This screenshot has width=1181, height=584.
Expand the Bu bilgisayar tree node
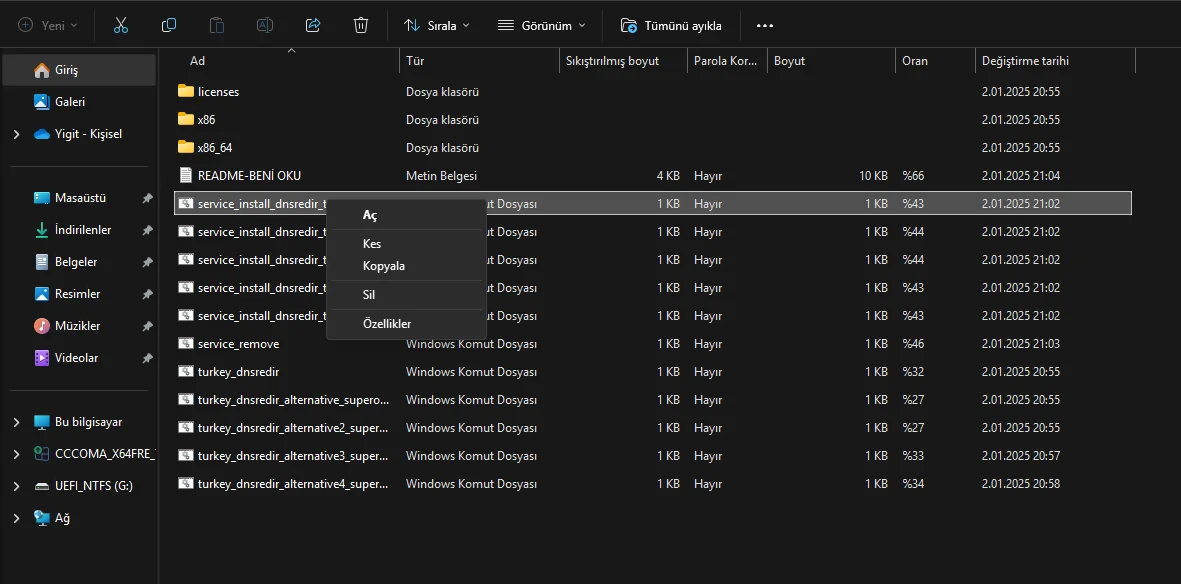(x=17, y=422)
